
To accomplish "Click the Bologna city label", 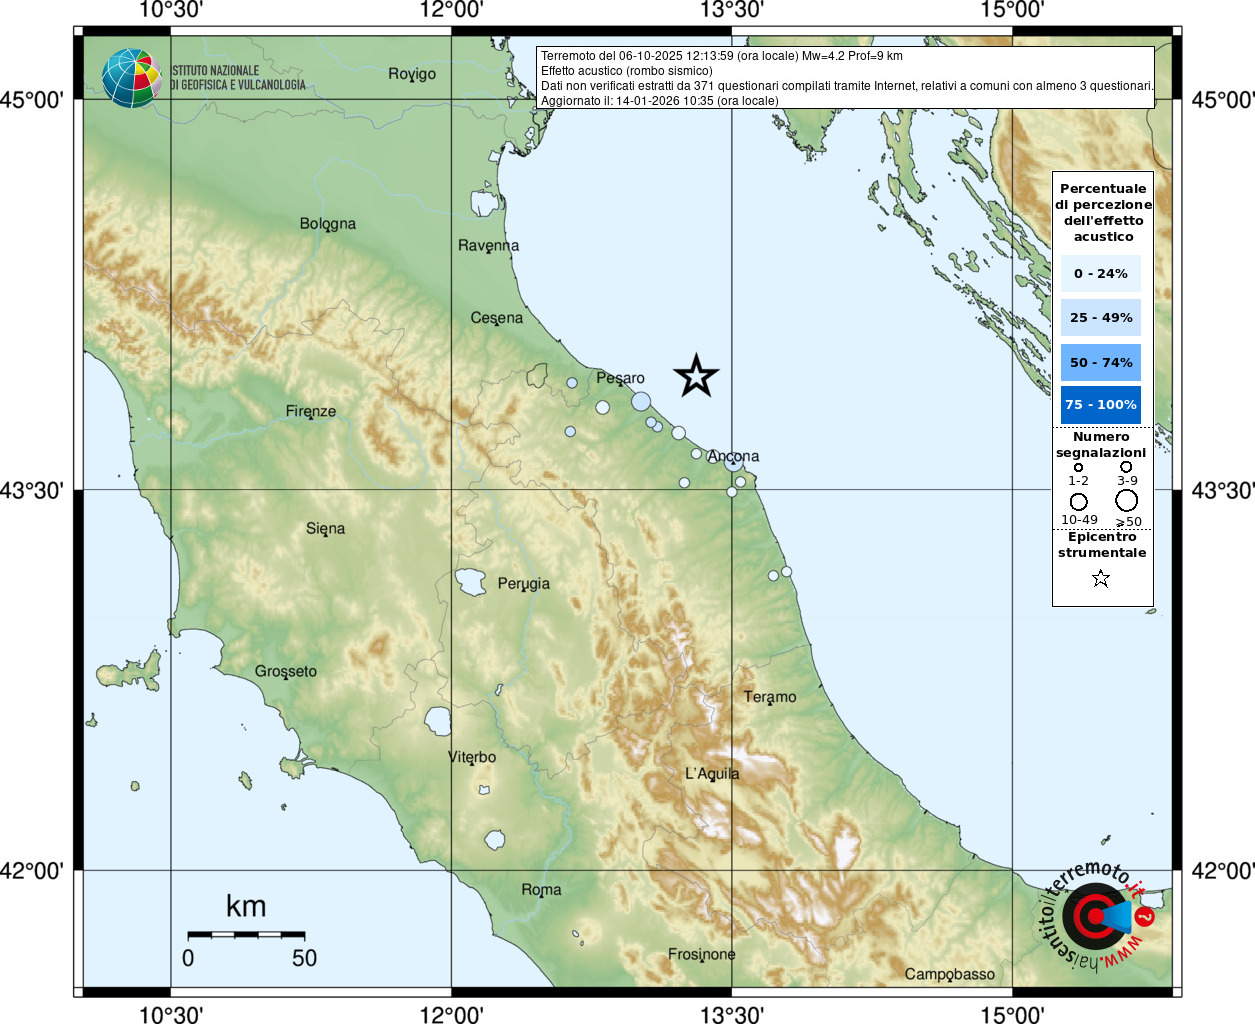I will [328, 224].
